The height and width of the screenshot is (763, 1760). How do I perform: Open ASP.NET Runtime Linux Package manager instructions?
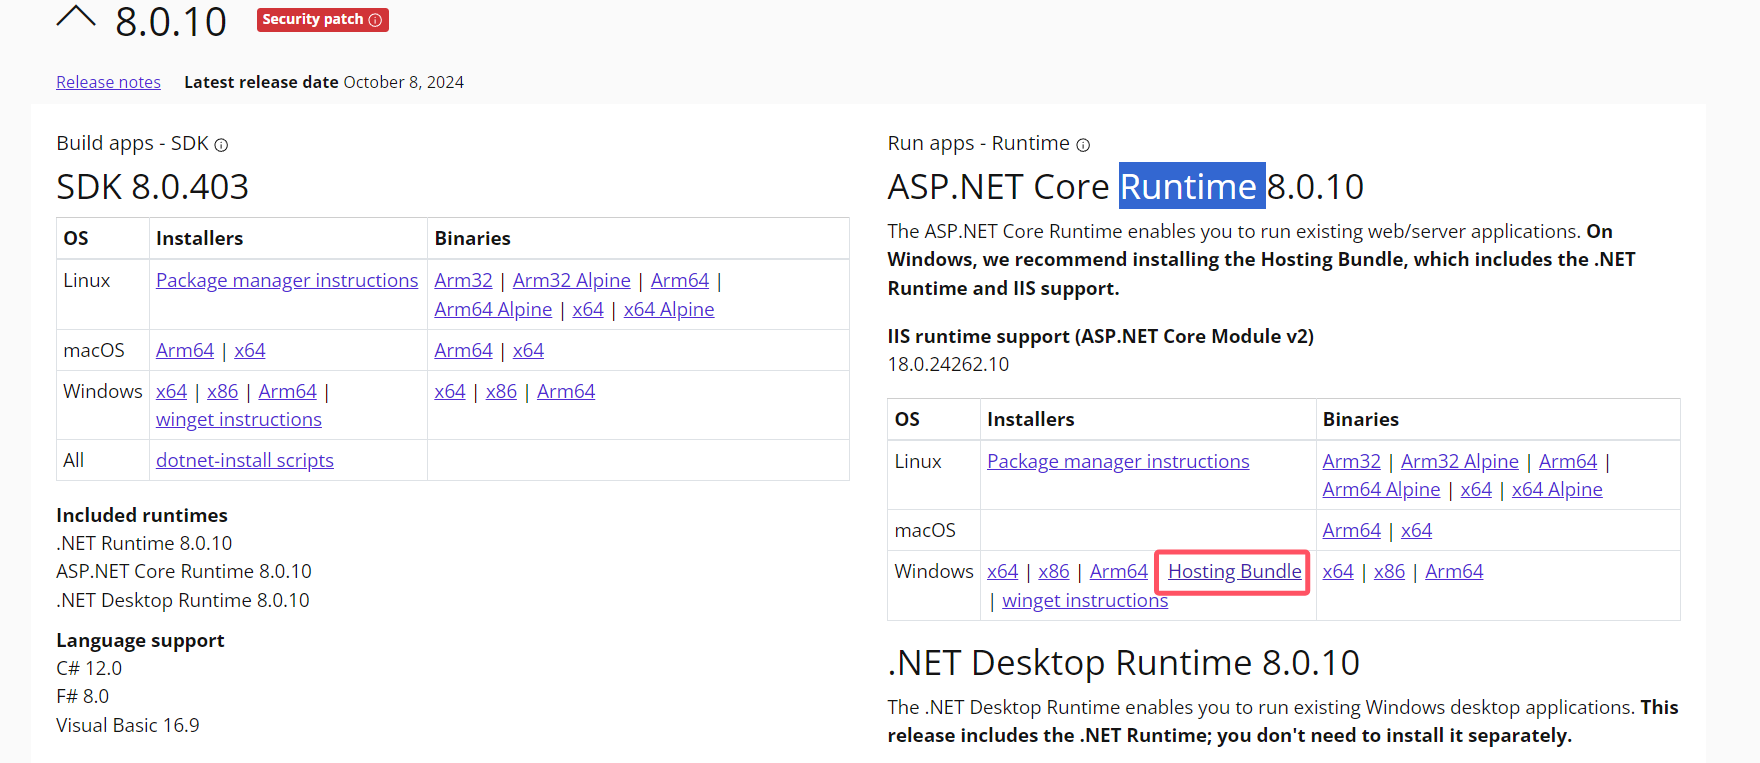pos(1118,461)
